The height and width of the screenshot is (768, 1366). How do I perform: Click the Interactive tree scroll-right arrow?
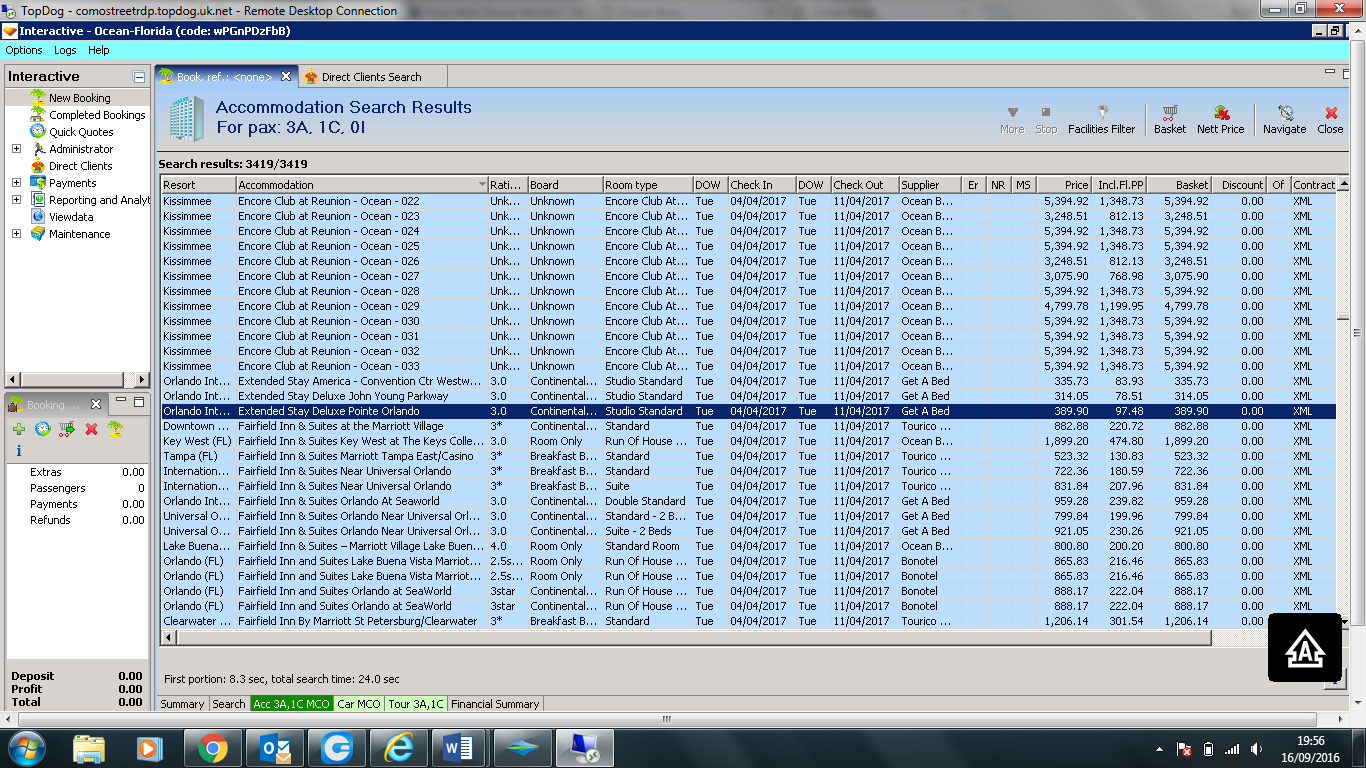[x=141, y=380]
